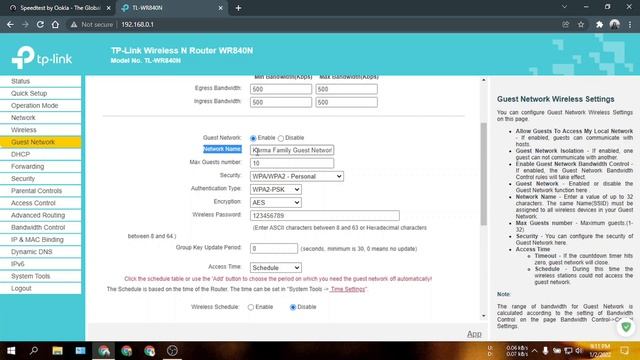Open the OBS Studio taskbar icon
This screenshot has height=360, width=640.
click(172, 351)
